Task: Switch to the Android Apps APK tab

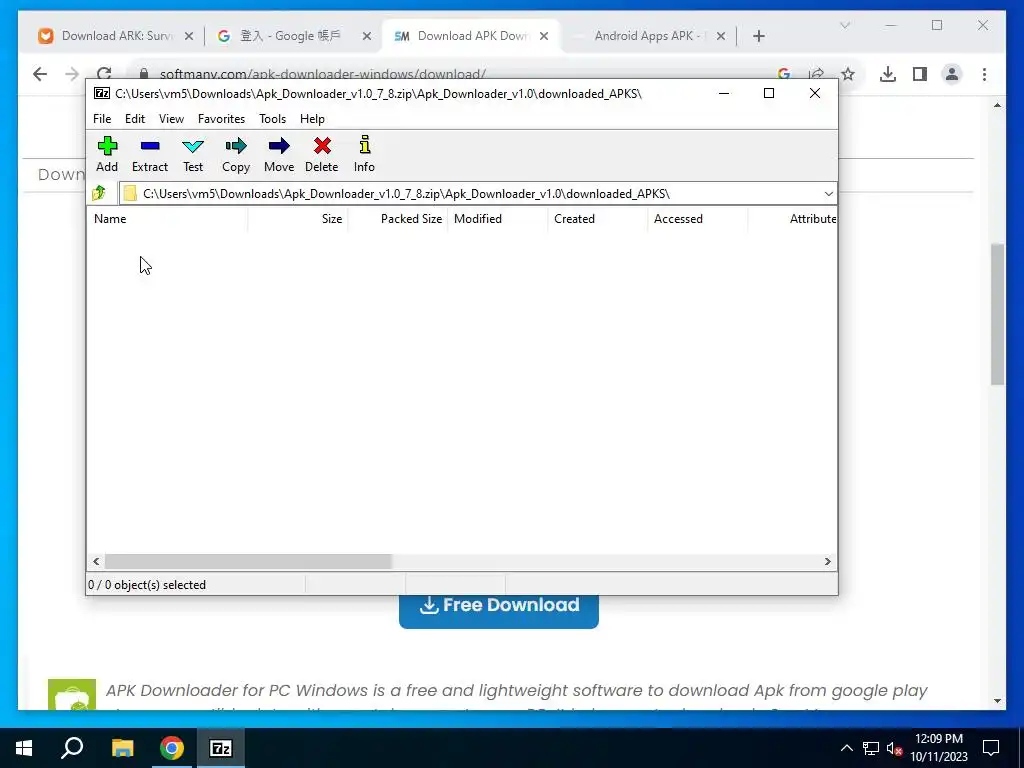Action: click(650, 36)
